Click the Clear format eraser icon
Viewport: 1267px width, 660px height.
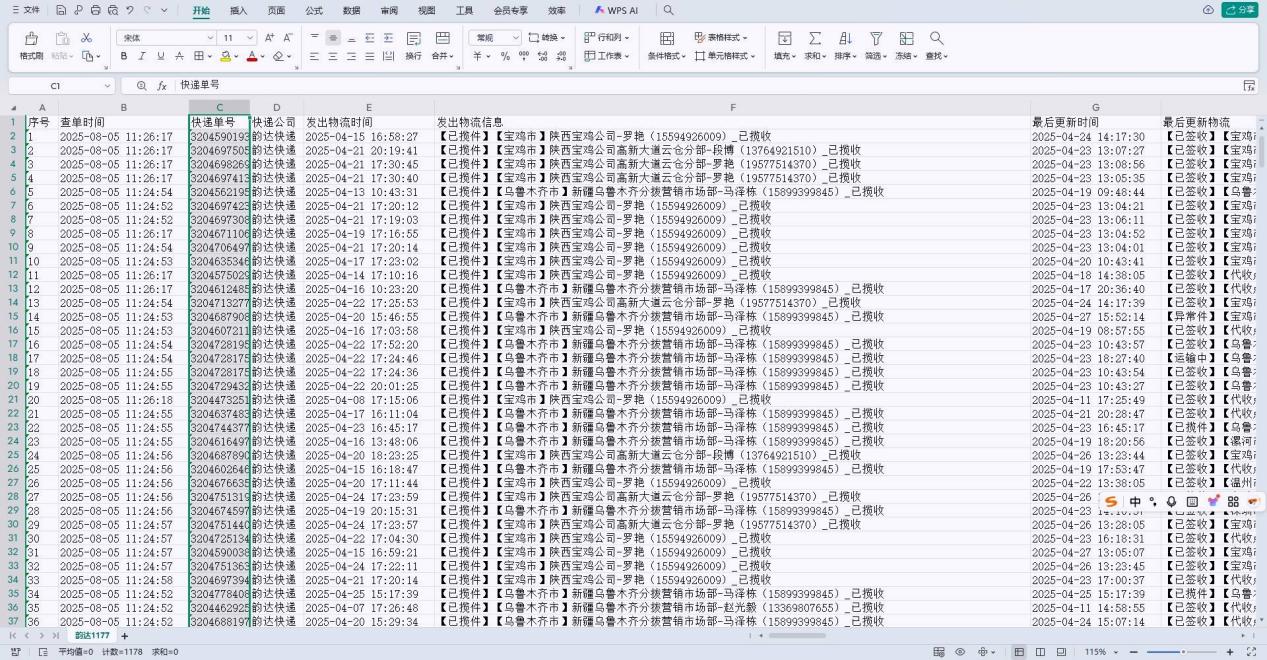click(x=278, y=56)
